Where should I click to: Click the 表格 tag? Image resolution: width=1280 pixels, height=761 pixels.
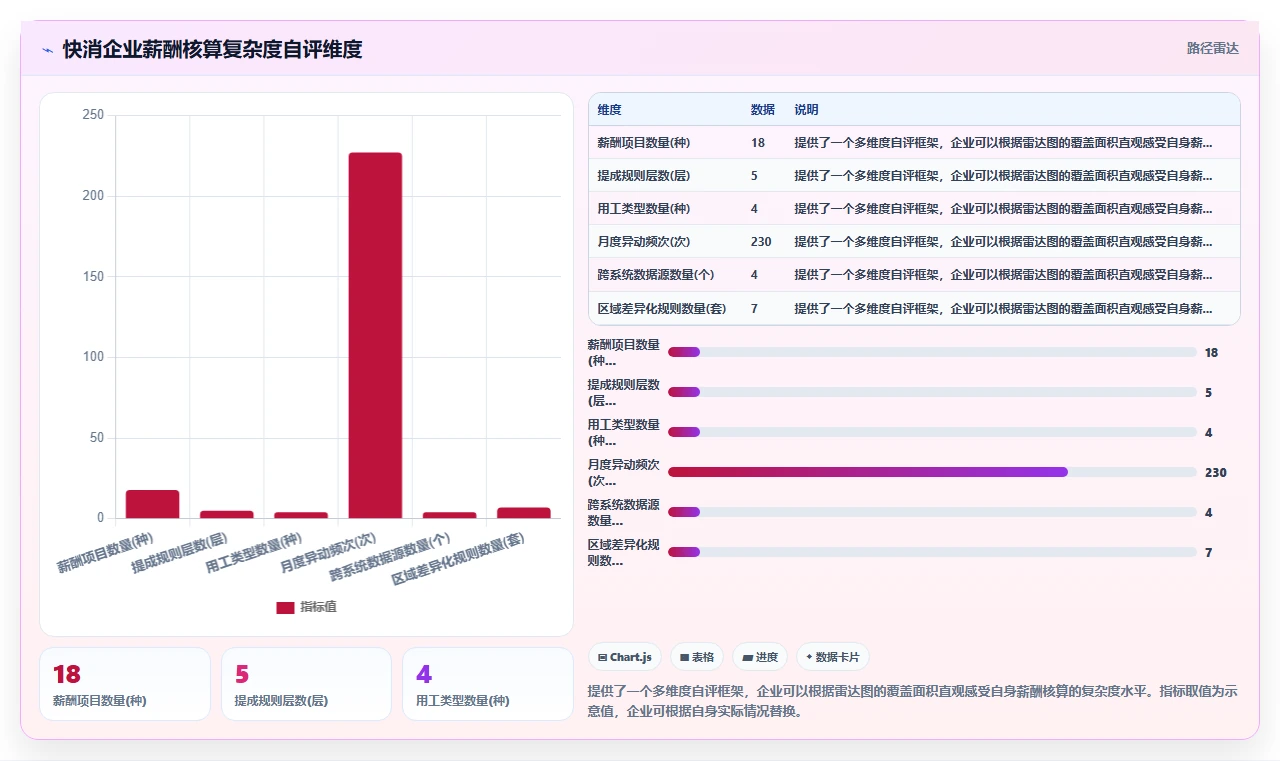(x=697, y=657)
